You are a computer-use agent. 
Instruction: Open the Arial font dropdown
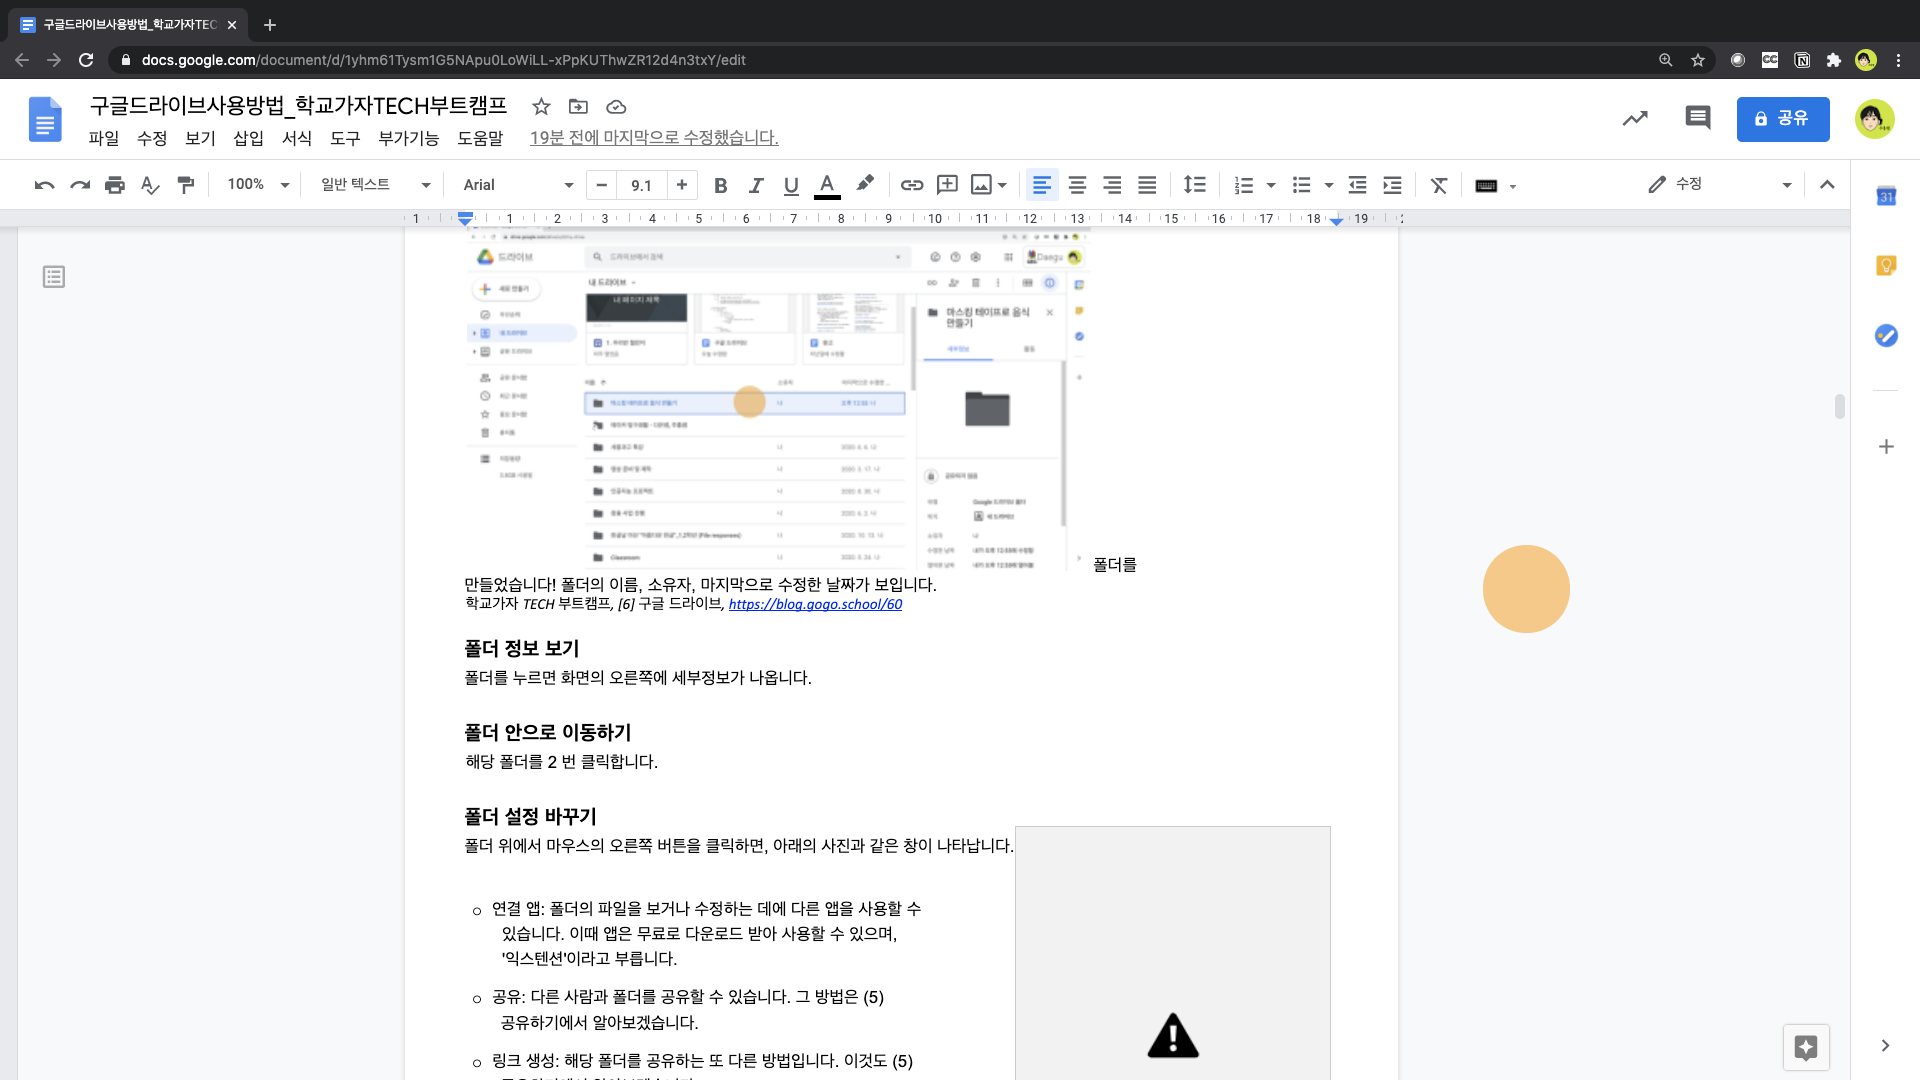518,185
